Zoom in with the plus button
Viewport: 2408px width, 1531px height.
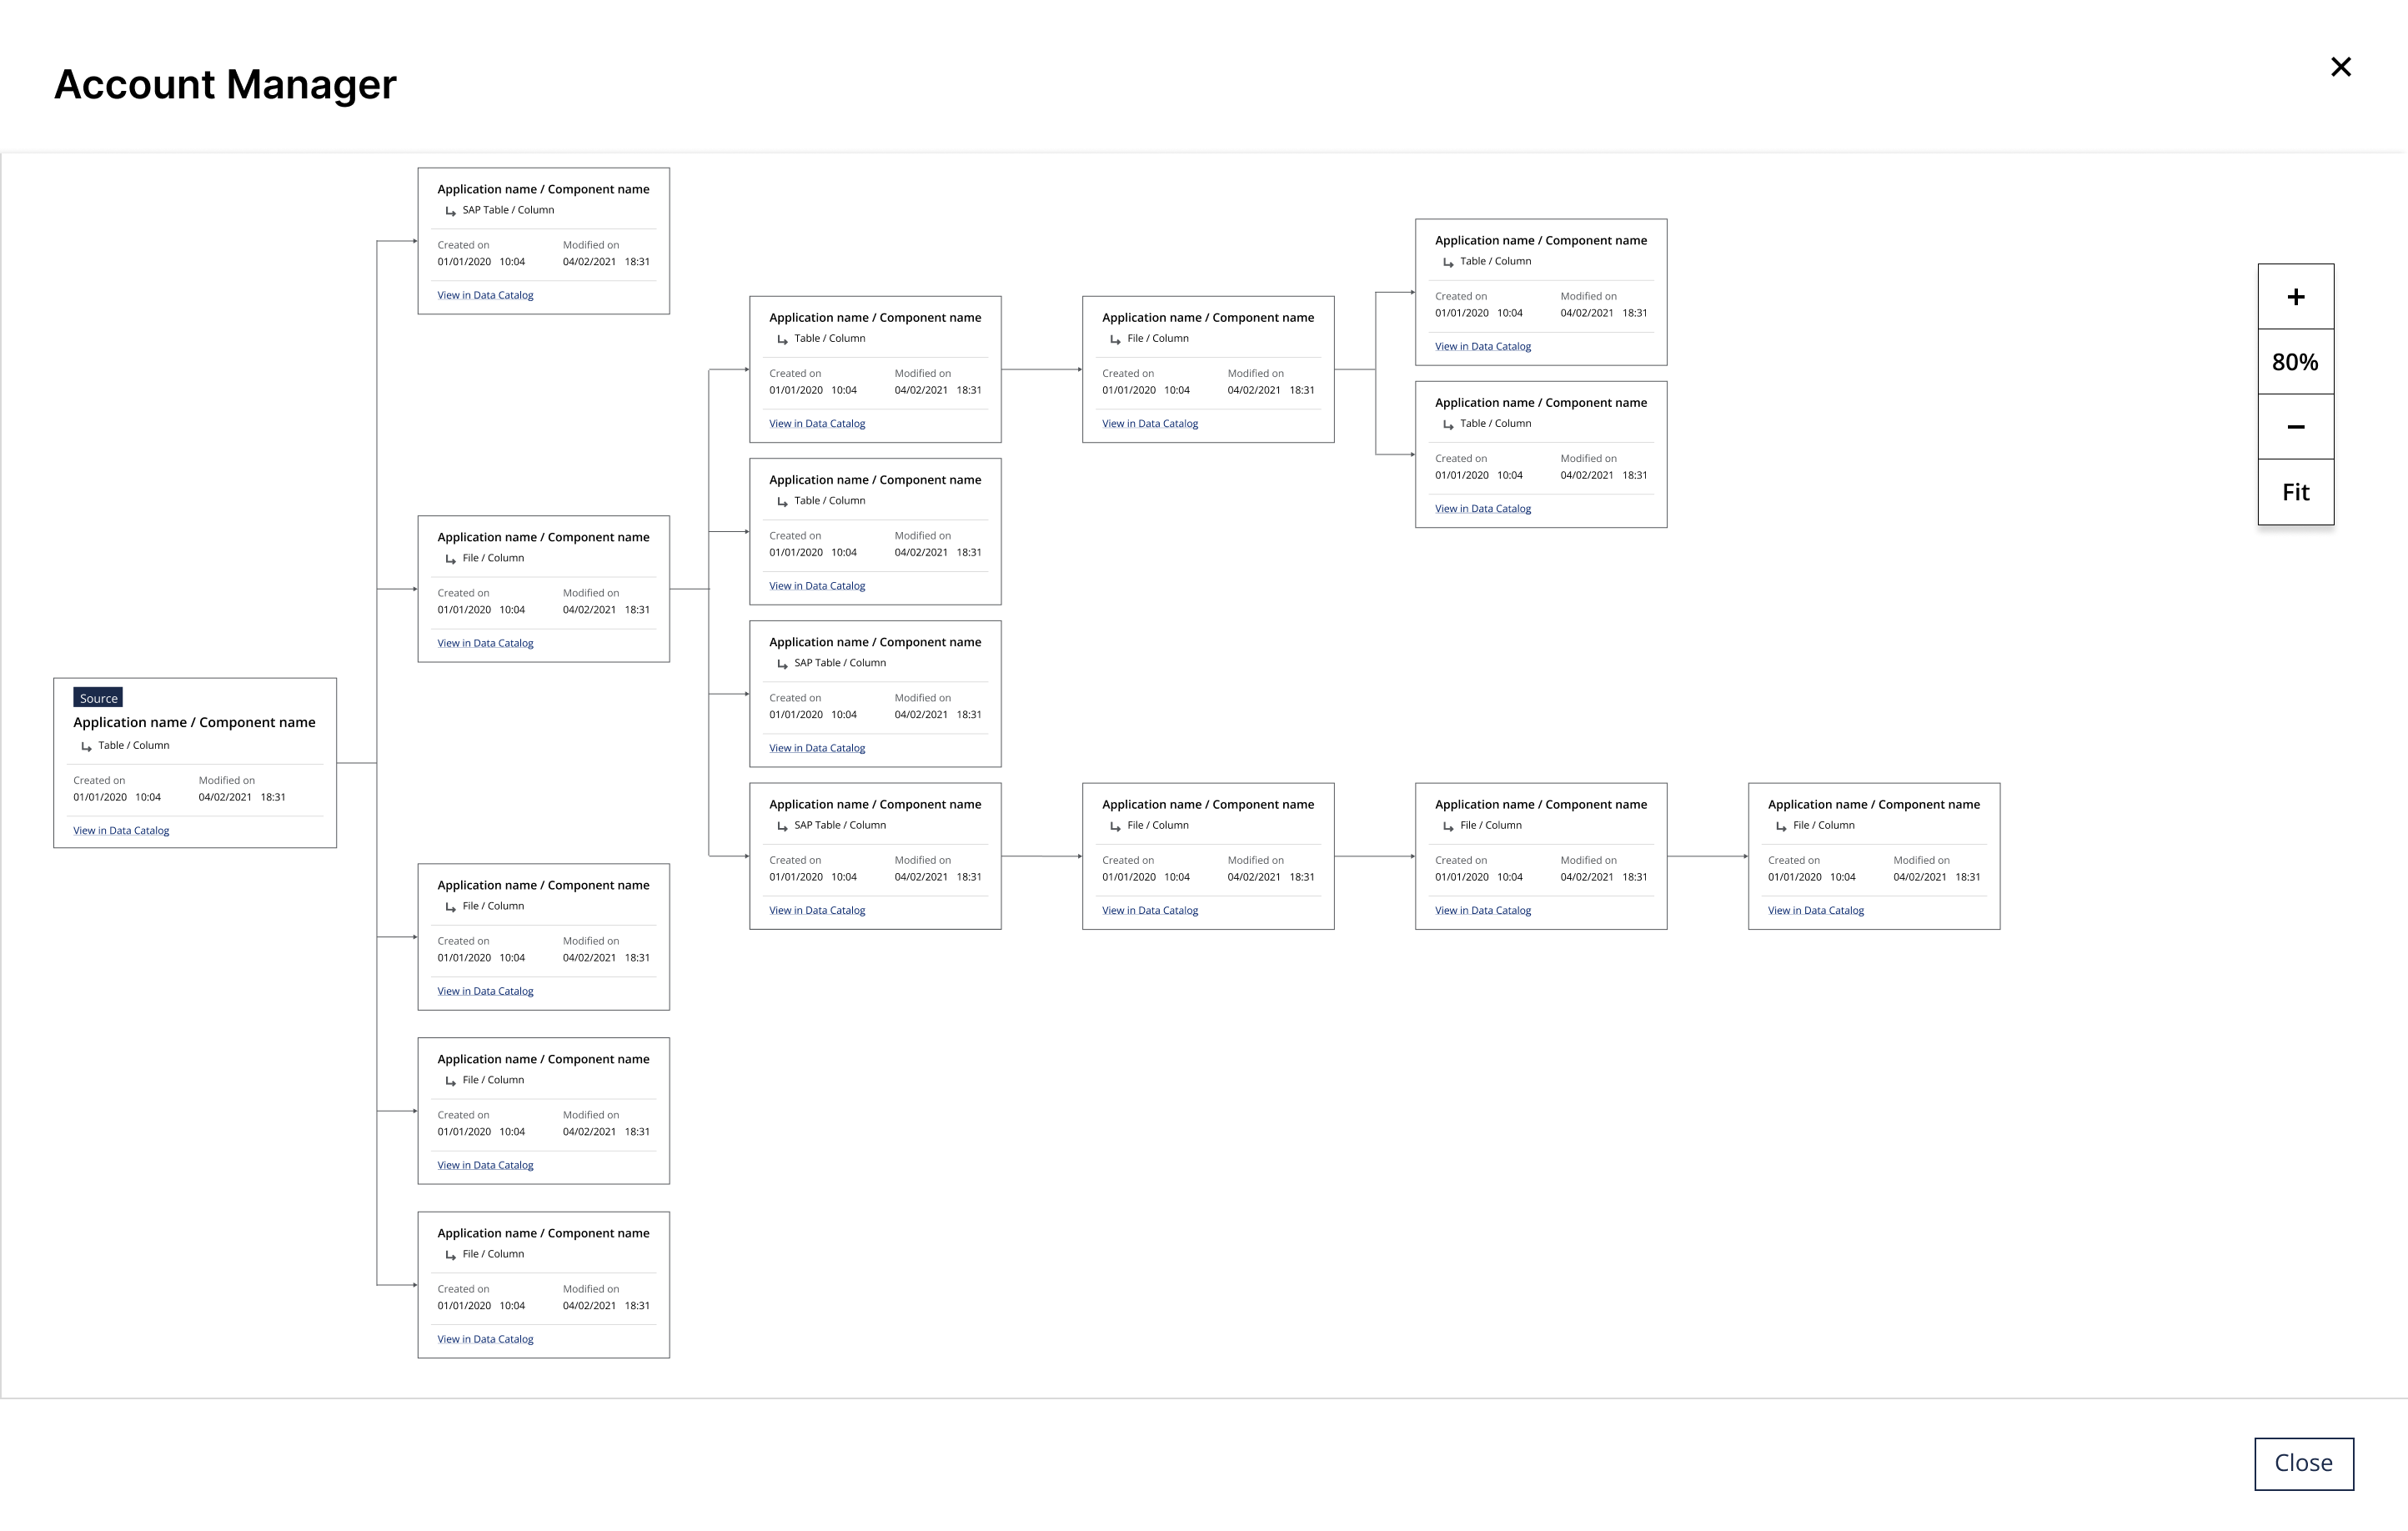[2295, 297]
